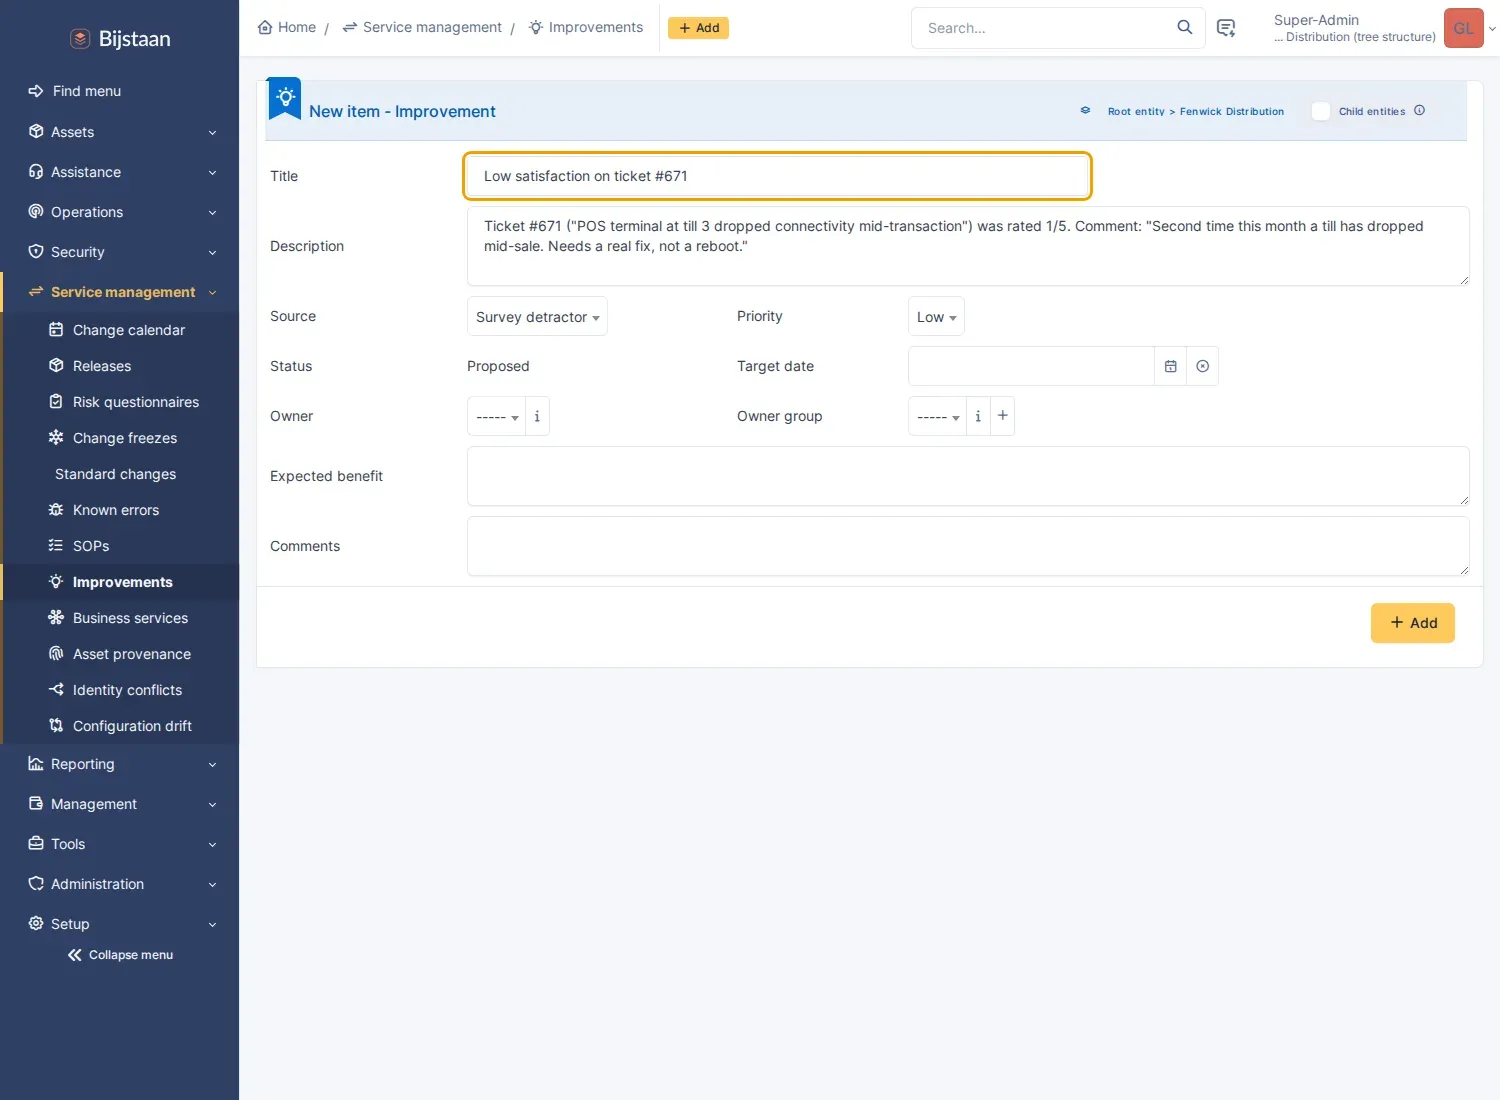Click into the Comments textarea

click(x=968, y=546)
